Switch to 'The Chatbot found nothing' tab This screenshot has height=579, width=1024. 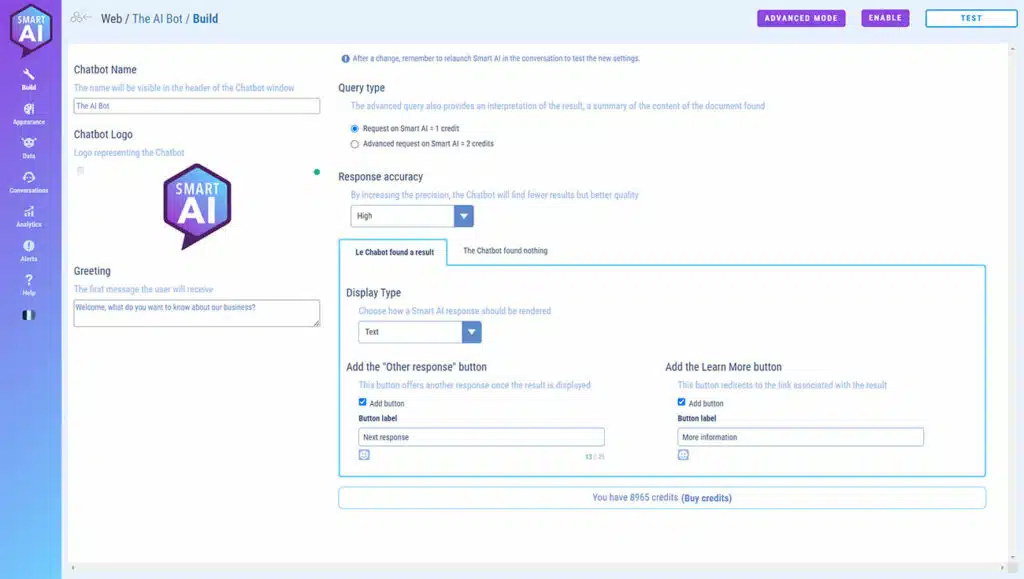coord(505,251)
